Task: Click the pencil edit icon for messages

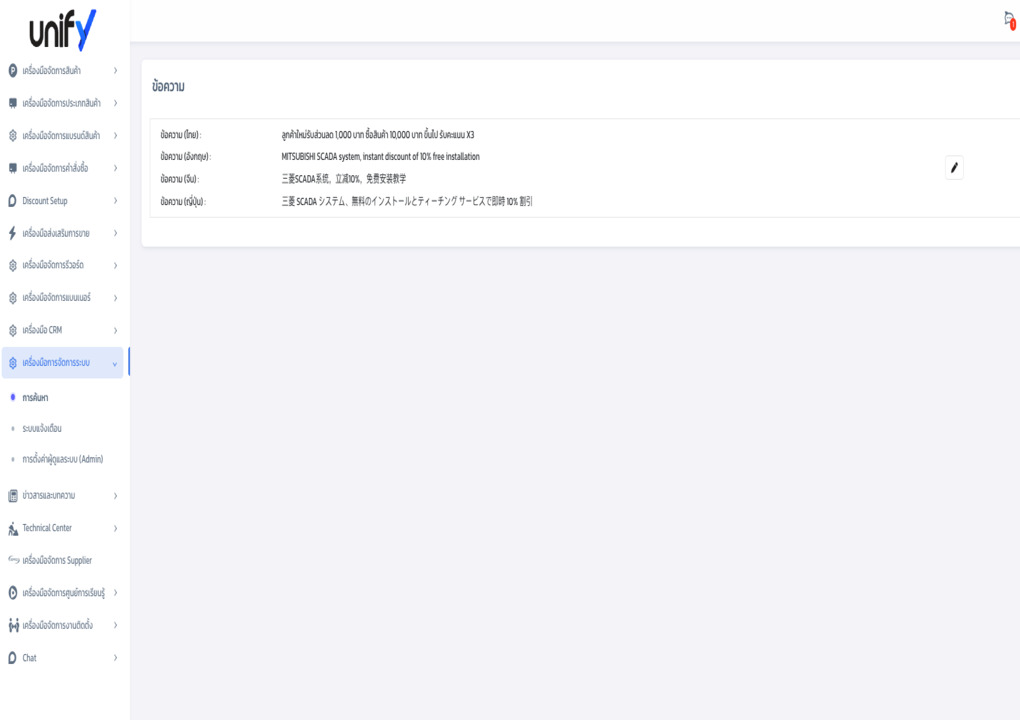Action: 954,168
